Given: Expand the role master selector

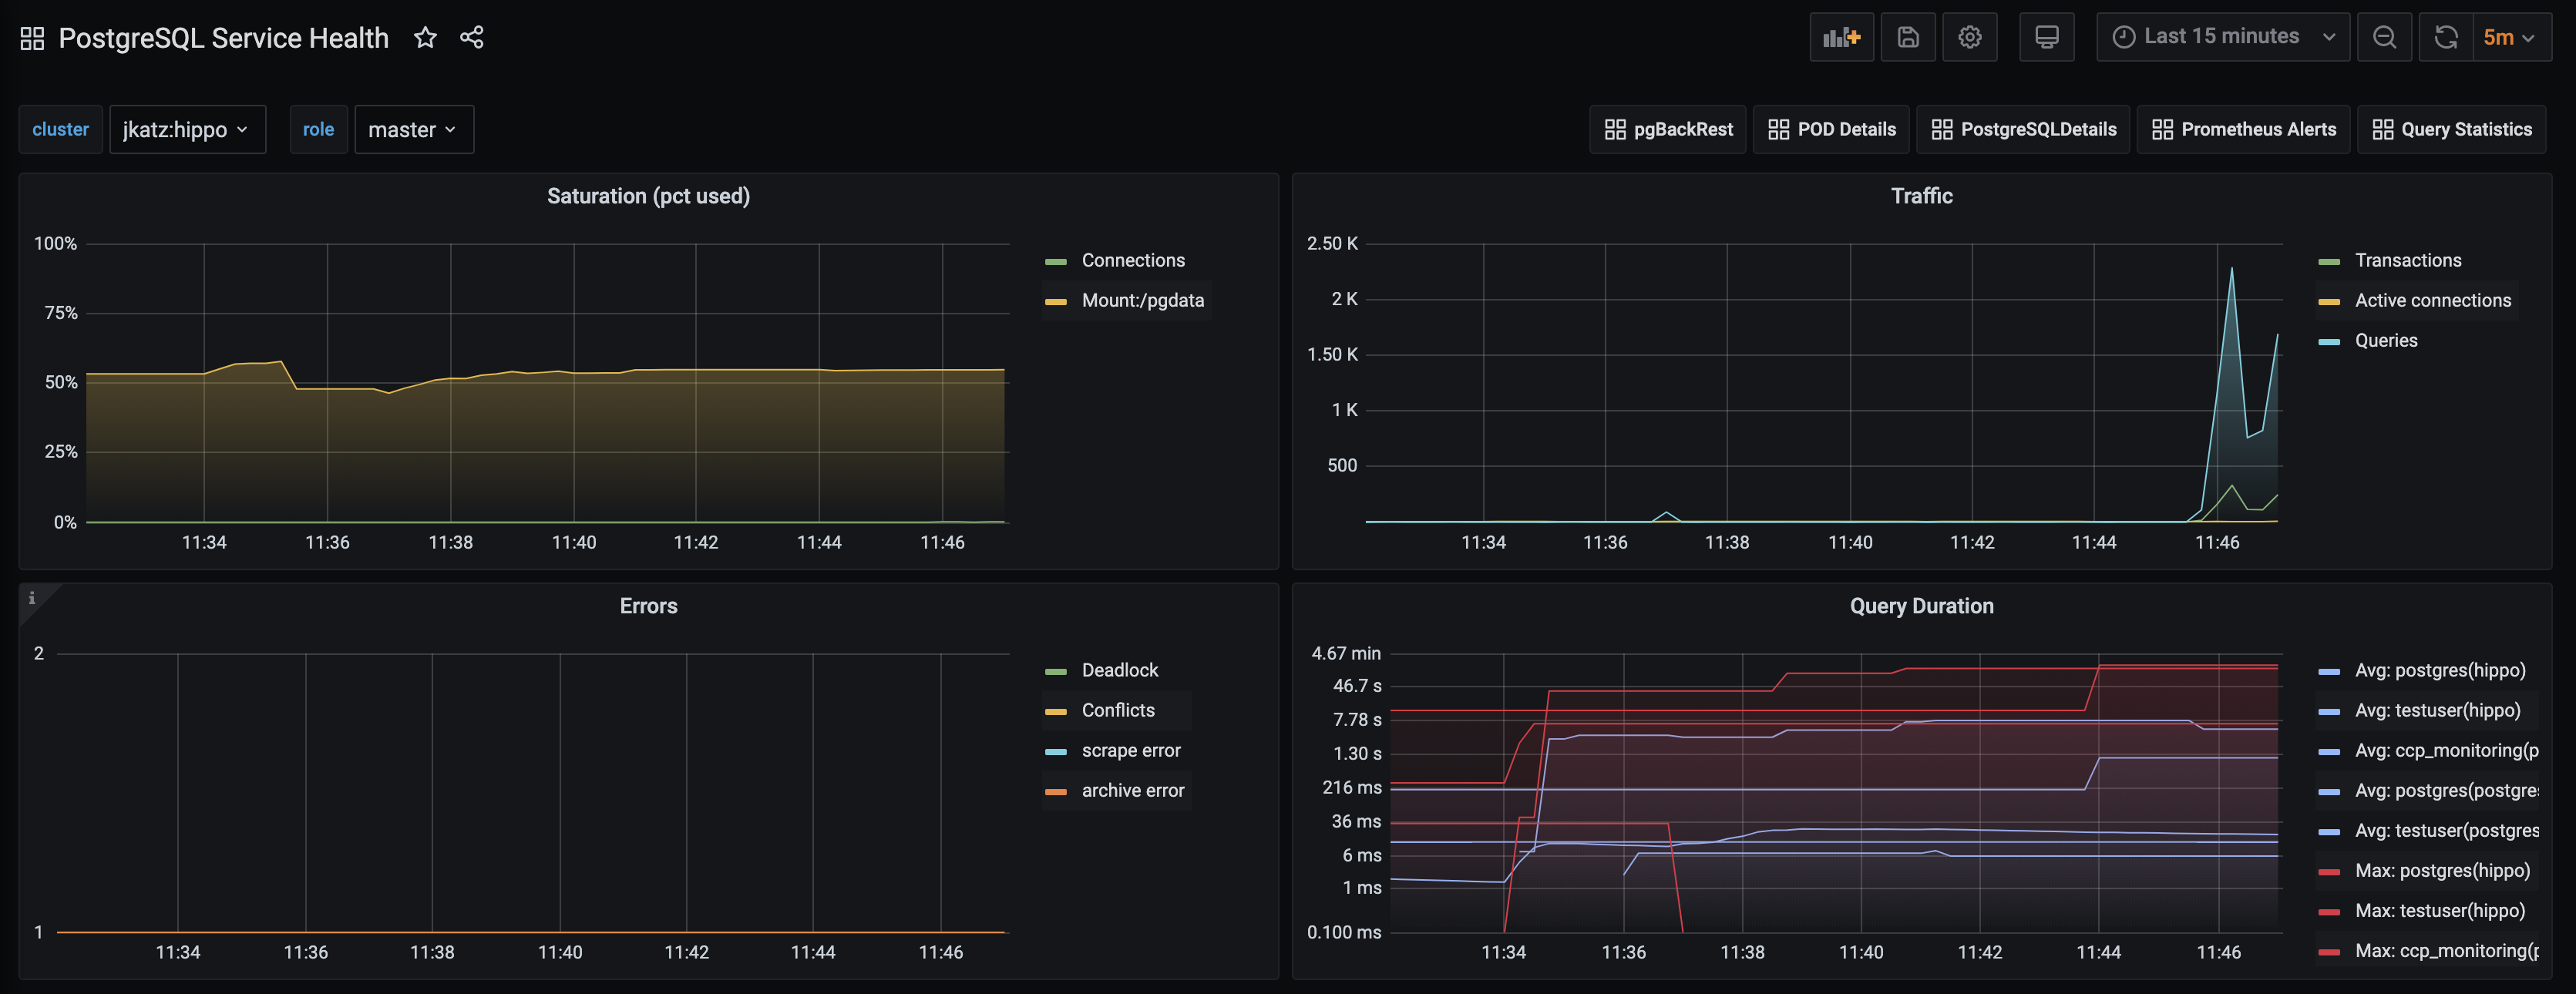Looking at the screenshot, I should click(414, 129).
